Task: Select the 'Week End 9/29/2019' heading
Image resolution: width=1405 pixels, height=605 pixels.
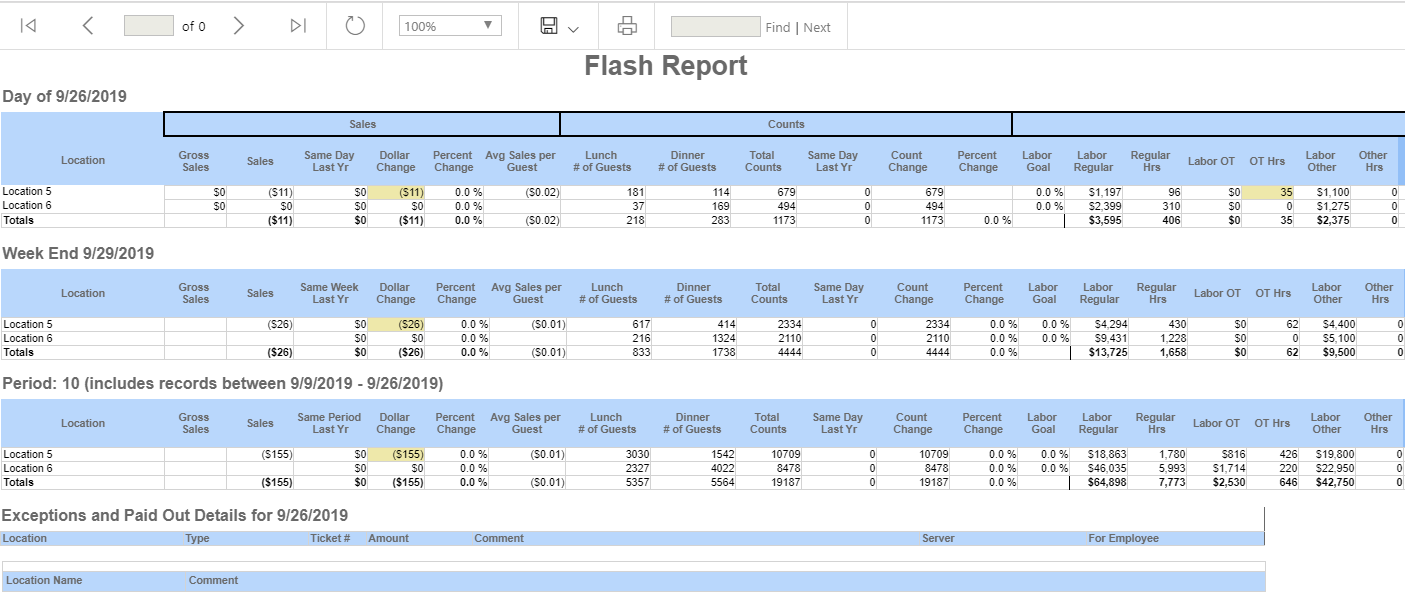Action: pyautogui.click(x=78, y=253)
